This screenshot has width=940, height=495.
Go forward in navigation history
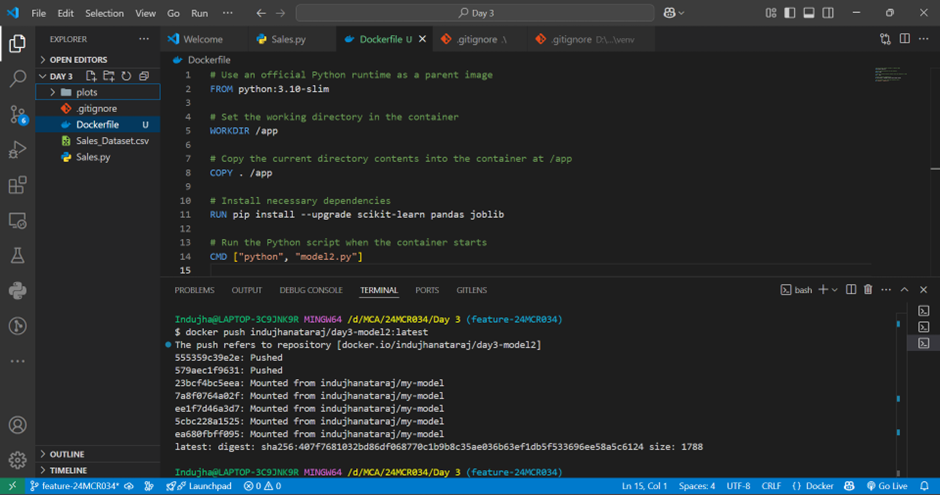281,13
